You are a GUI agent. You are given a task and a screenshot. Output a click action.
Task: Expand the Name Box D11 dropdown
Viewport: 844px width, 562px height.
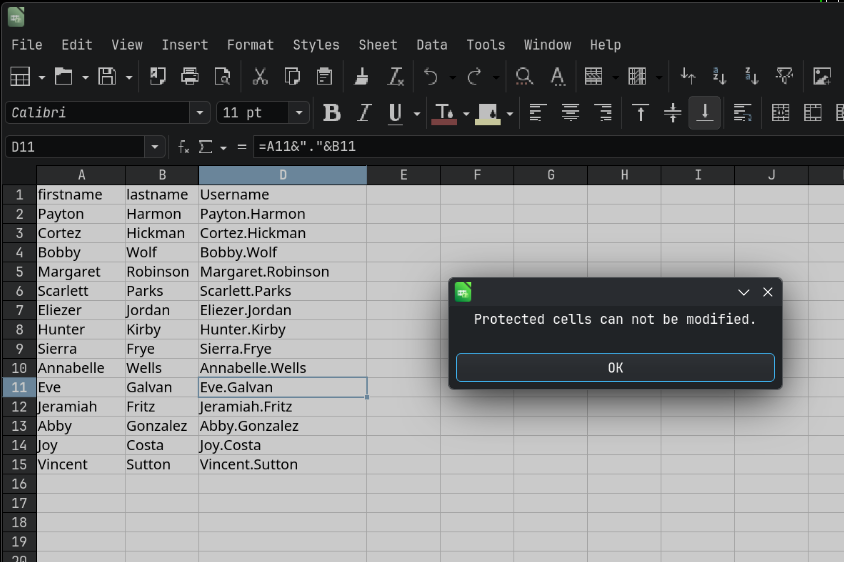pyautogui.click(x=155, y=147)
